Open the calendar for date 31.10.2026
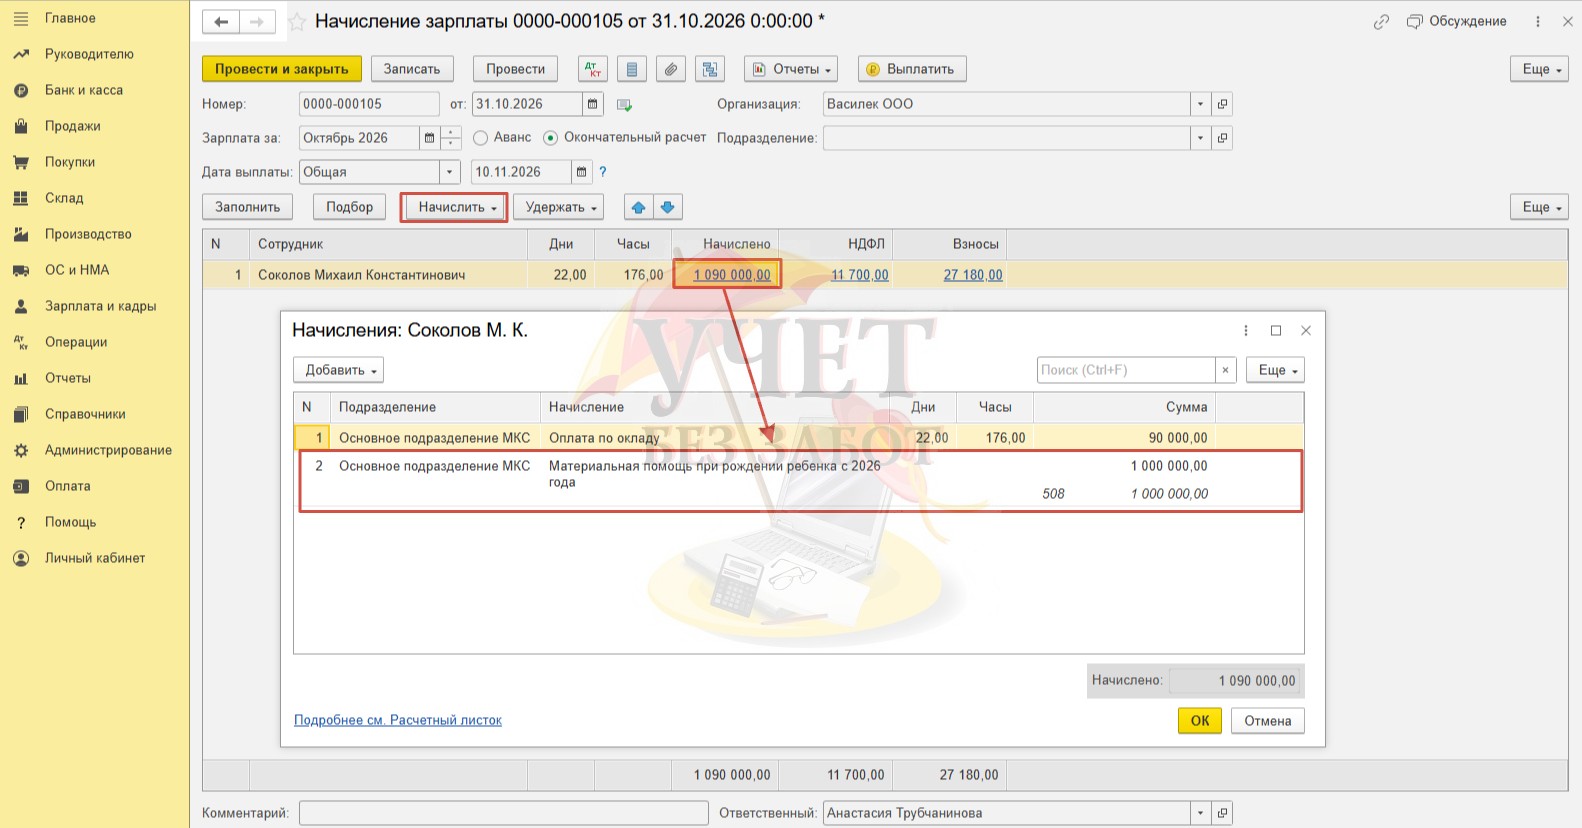The width and height of the screenshot is (1582, 828). (x=593, y=104)
